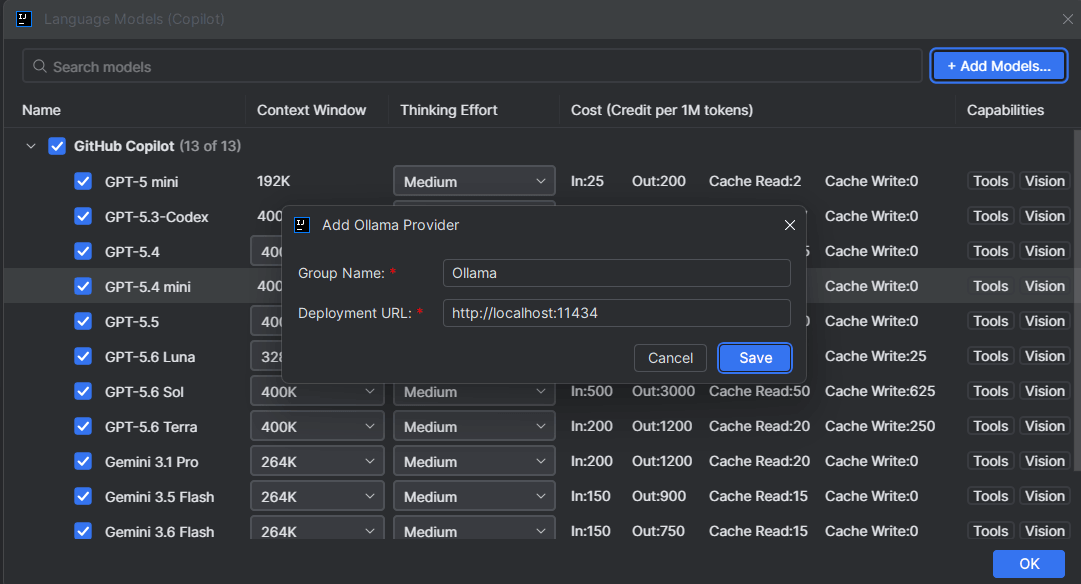Click the Add Models button
Image resolution: width=1081 pixels, height=584 pixels.
click(998, 66)
